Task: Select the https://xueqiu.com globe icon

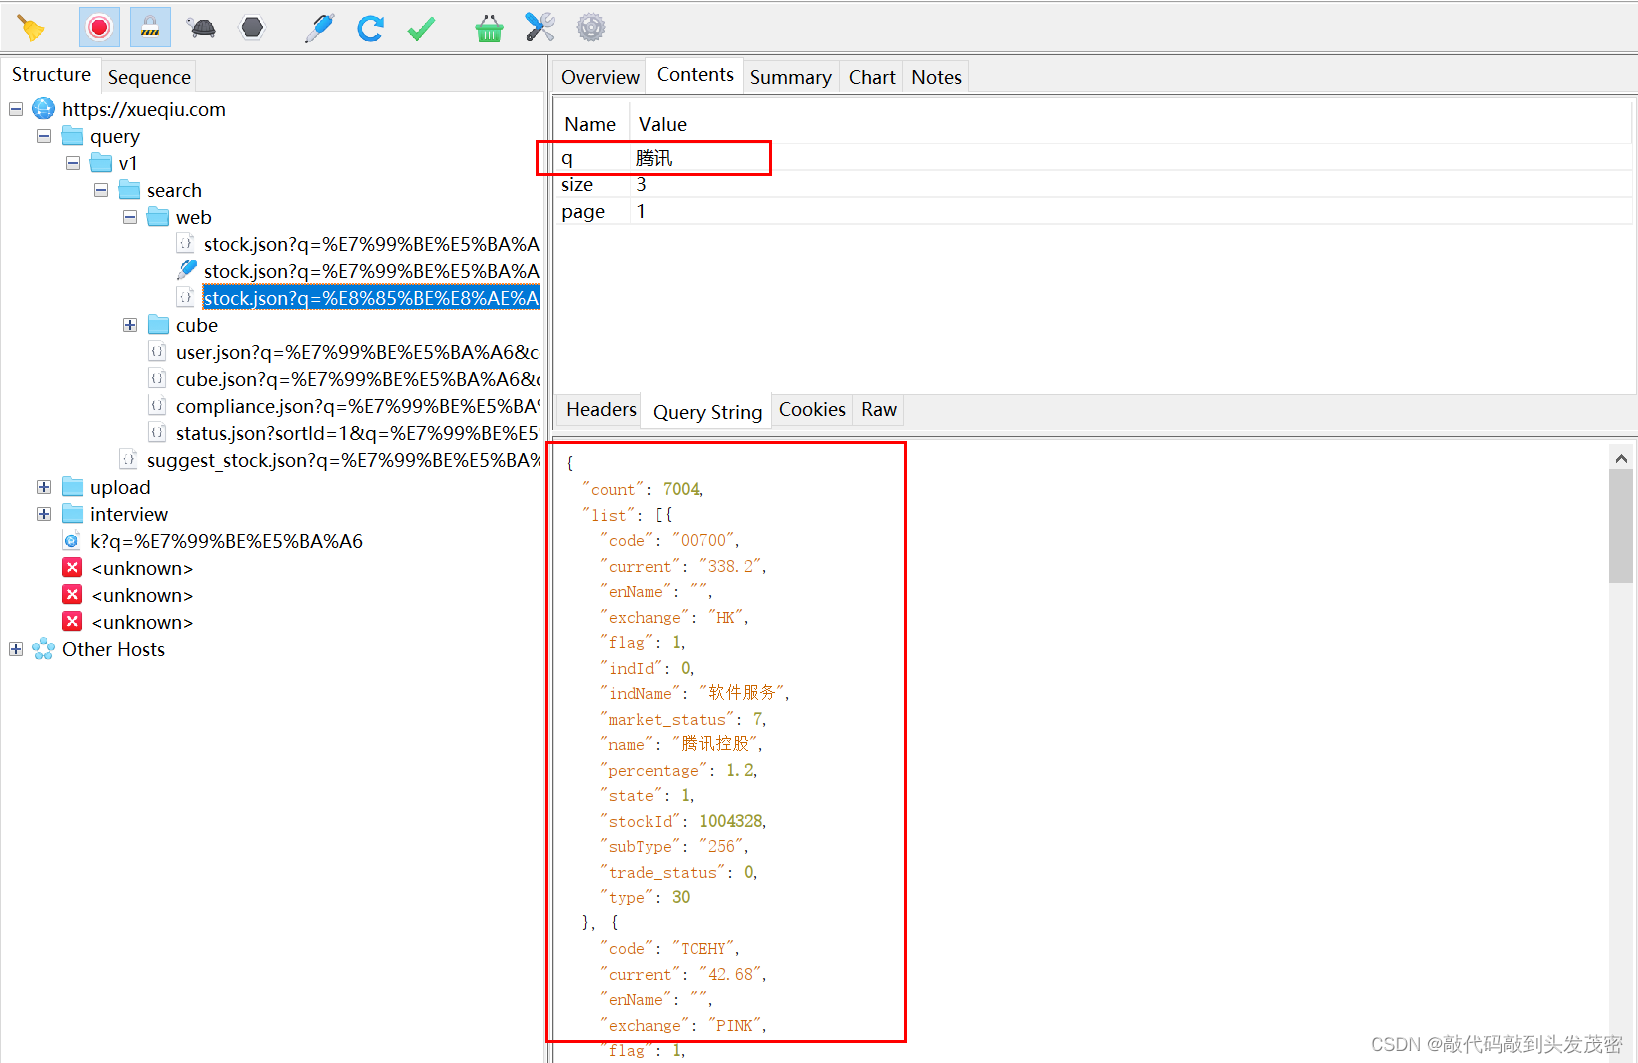Action: 44,108
